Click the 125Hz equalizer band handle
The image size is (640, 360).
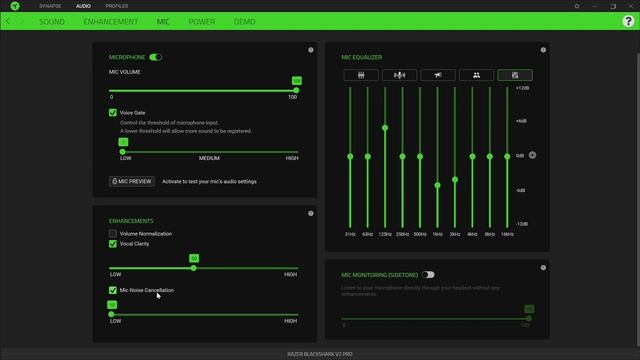(385, 128)
